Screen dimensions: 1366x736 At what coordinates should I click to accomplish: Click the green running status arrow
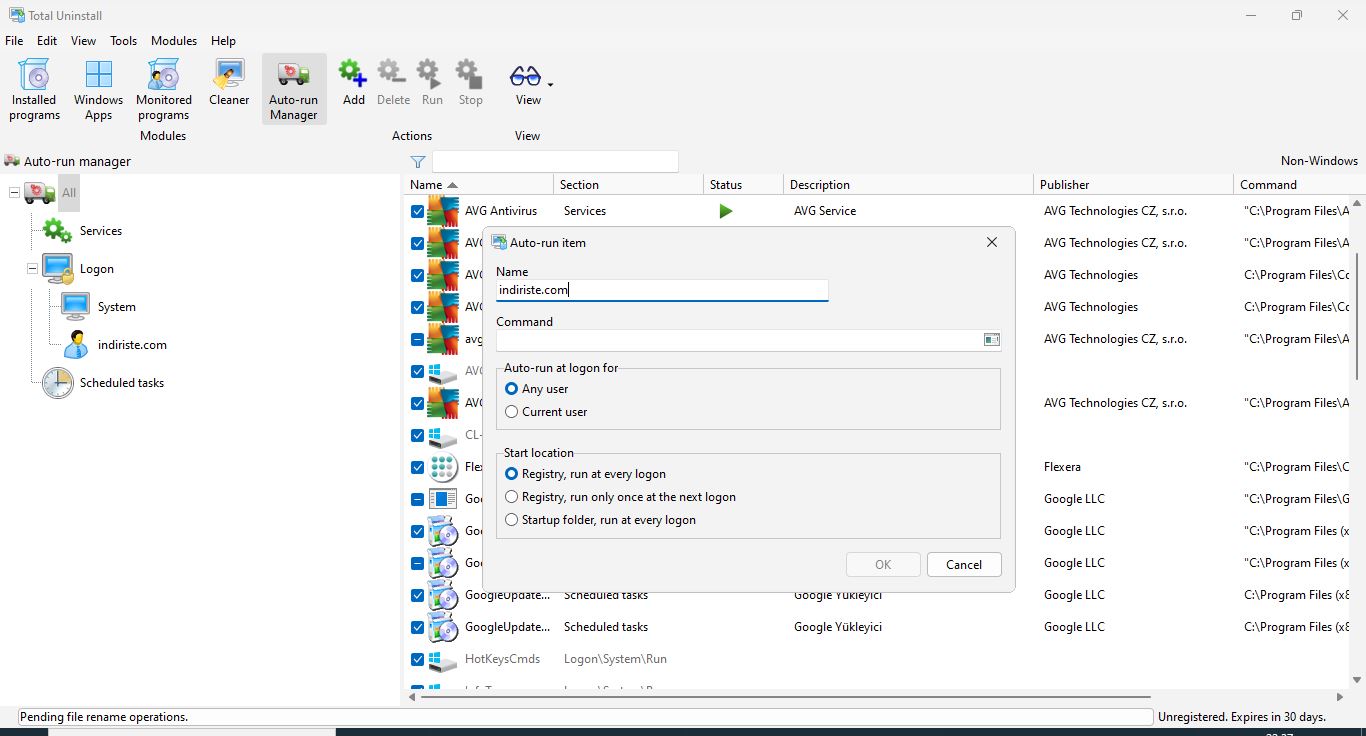pyautogui.click(x=726, y=211)
